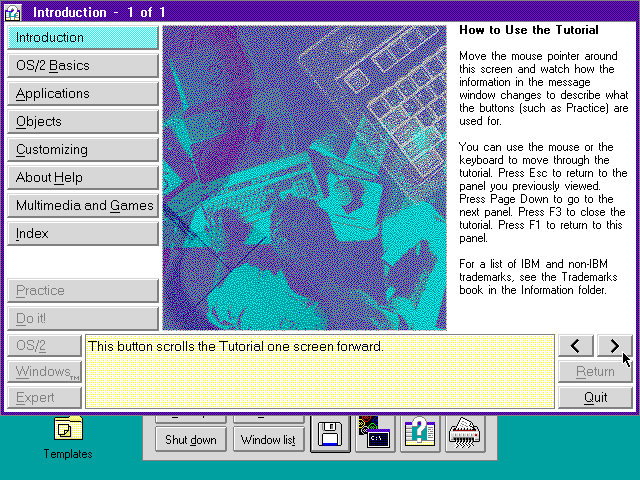Click the Practice button
640x480 pixels.
83,290
